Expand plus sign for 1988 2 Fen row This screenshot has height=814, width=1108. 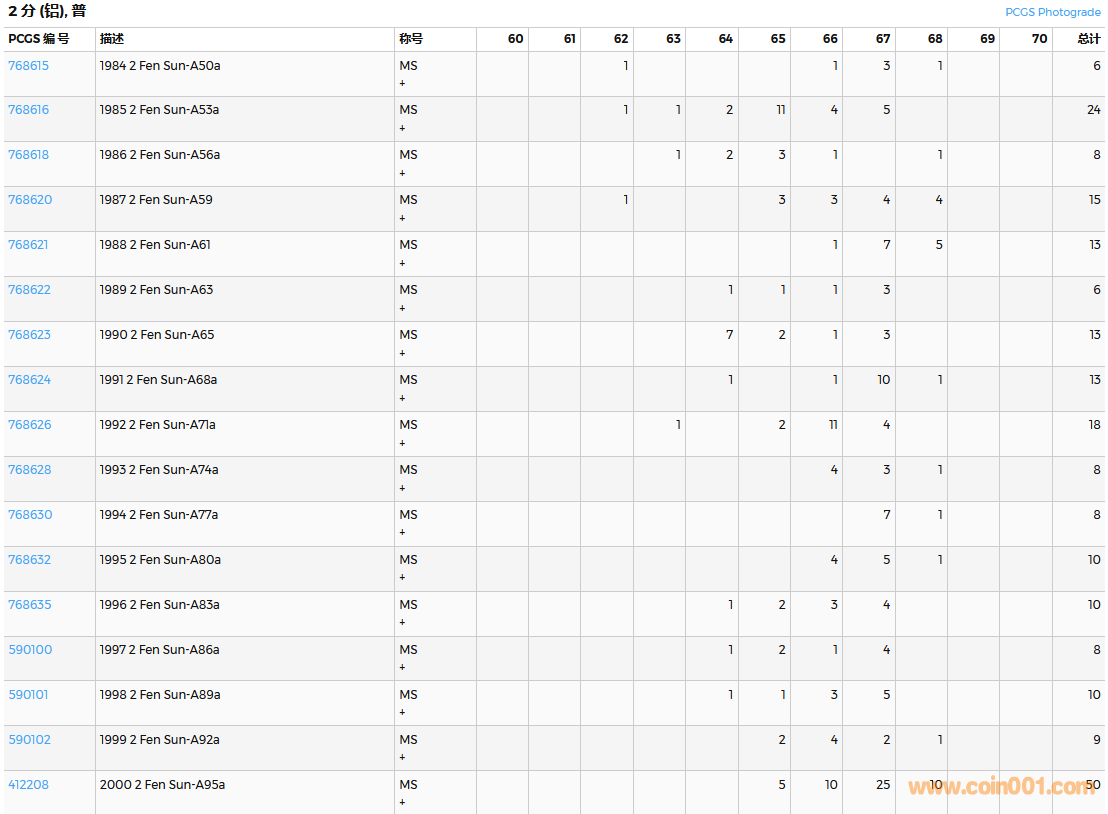(x=402, y=263)
